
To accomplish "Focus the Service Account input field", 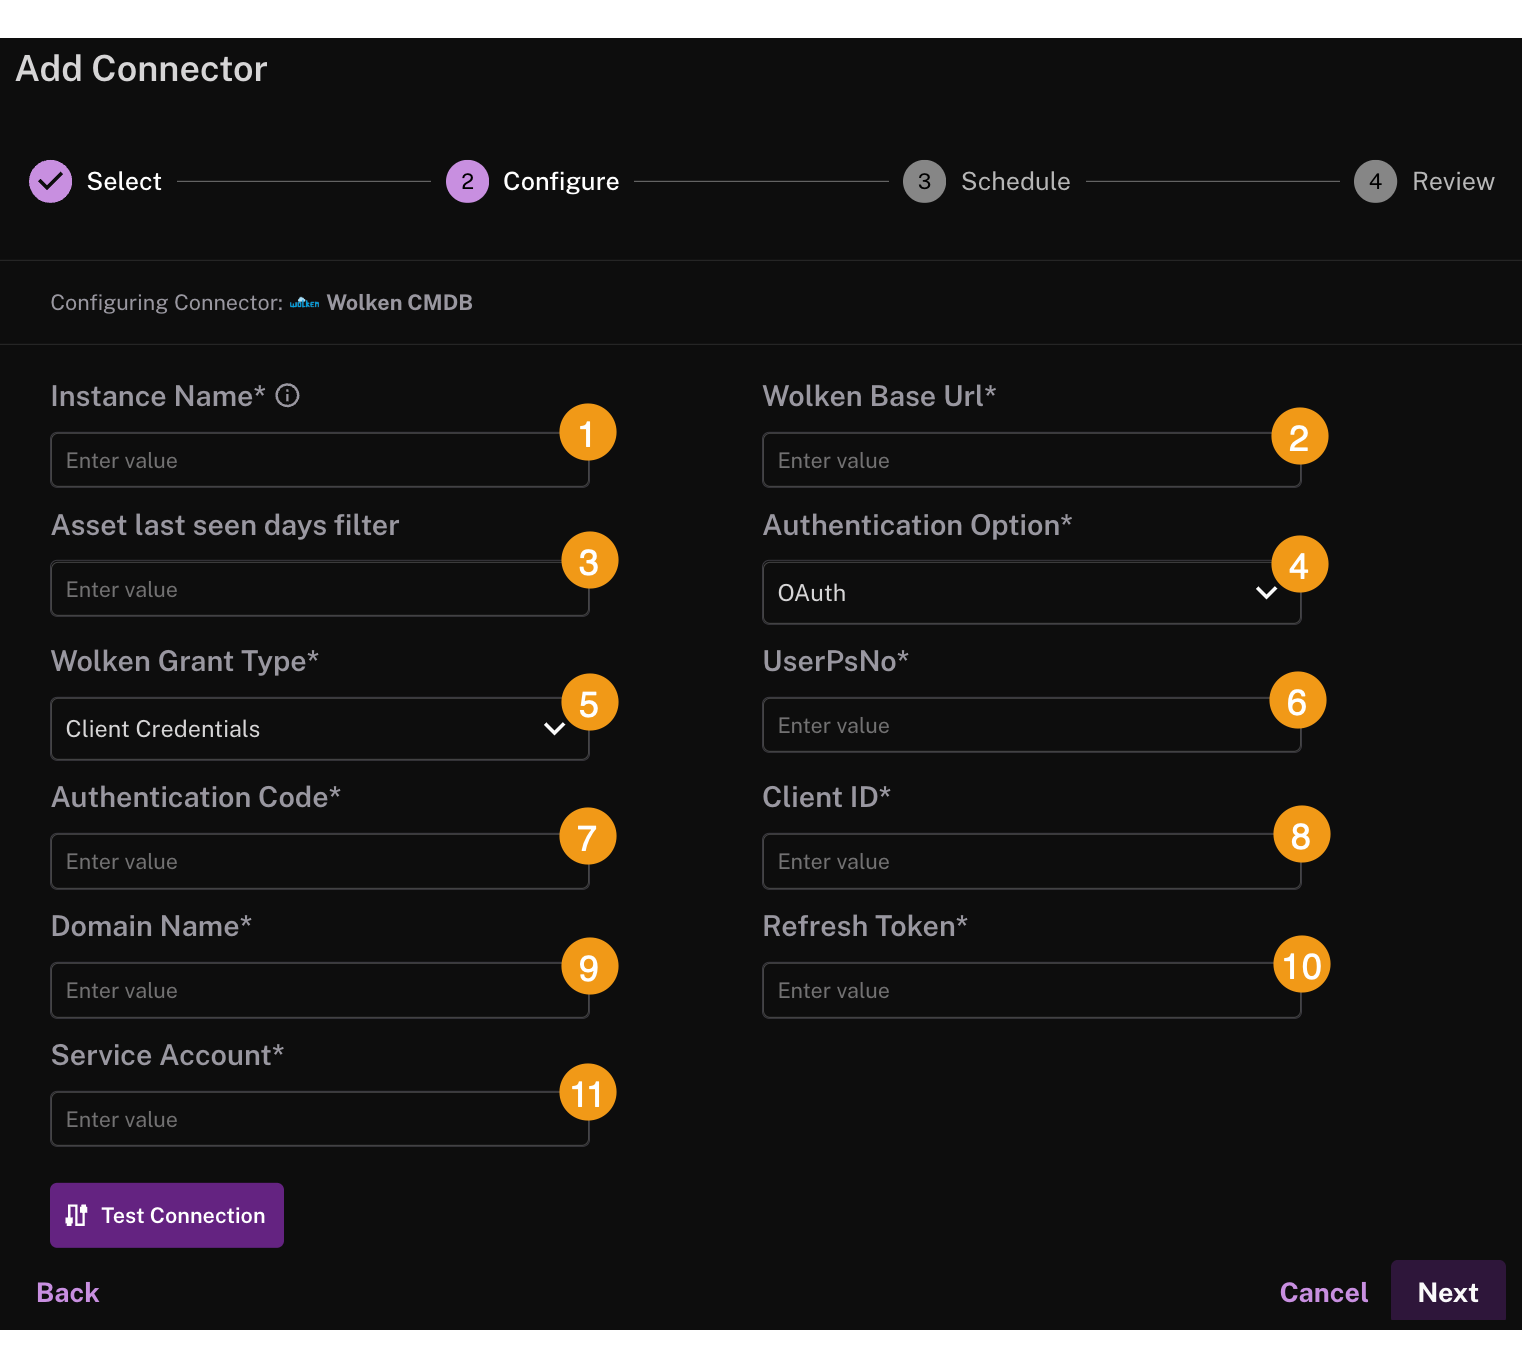I will (320, 1119).
